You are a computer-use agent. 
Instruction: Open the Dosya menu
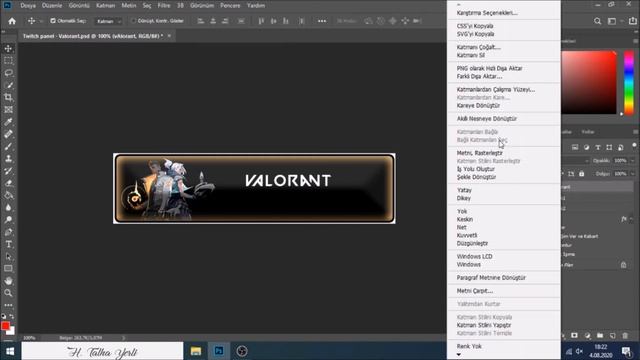coord(28,6)
